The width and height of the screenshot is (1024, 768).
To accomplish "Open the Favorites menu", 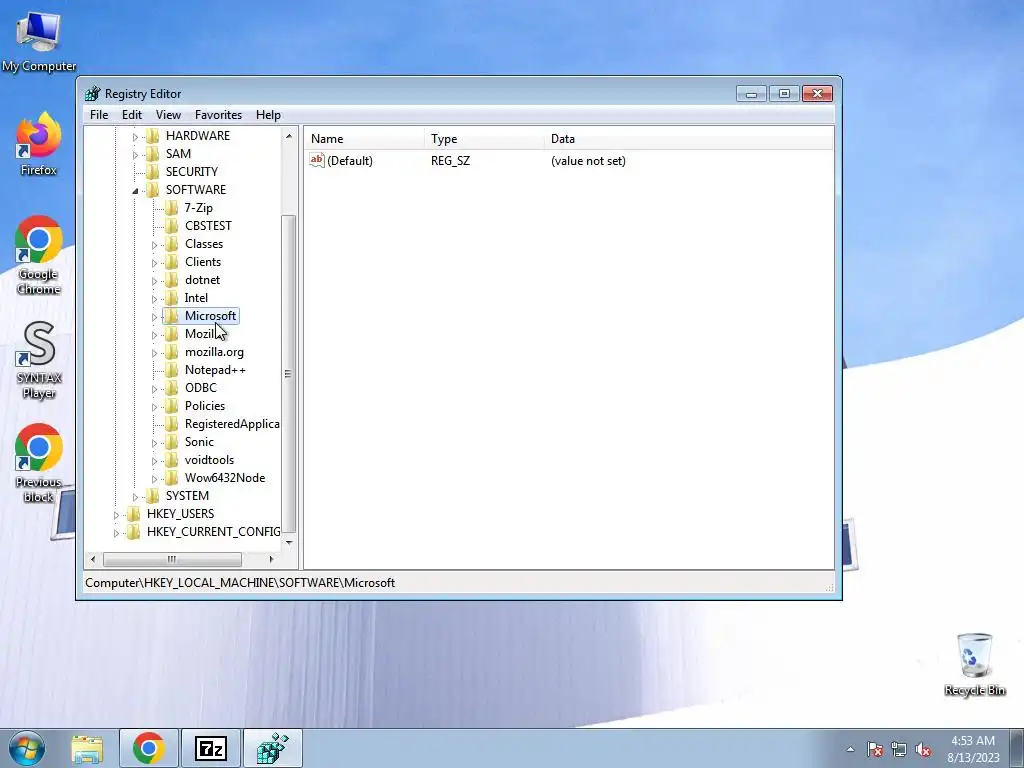I will (x=219, y=115).
